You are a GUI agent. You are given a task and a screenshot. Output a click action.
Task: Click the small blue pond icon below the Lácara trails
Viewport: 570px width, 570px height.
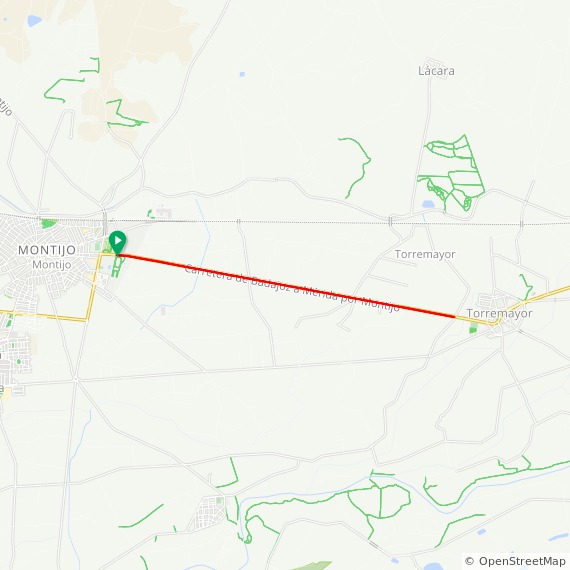point(428,204)
